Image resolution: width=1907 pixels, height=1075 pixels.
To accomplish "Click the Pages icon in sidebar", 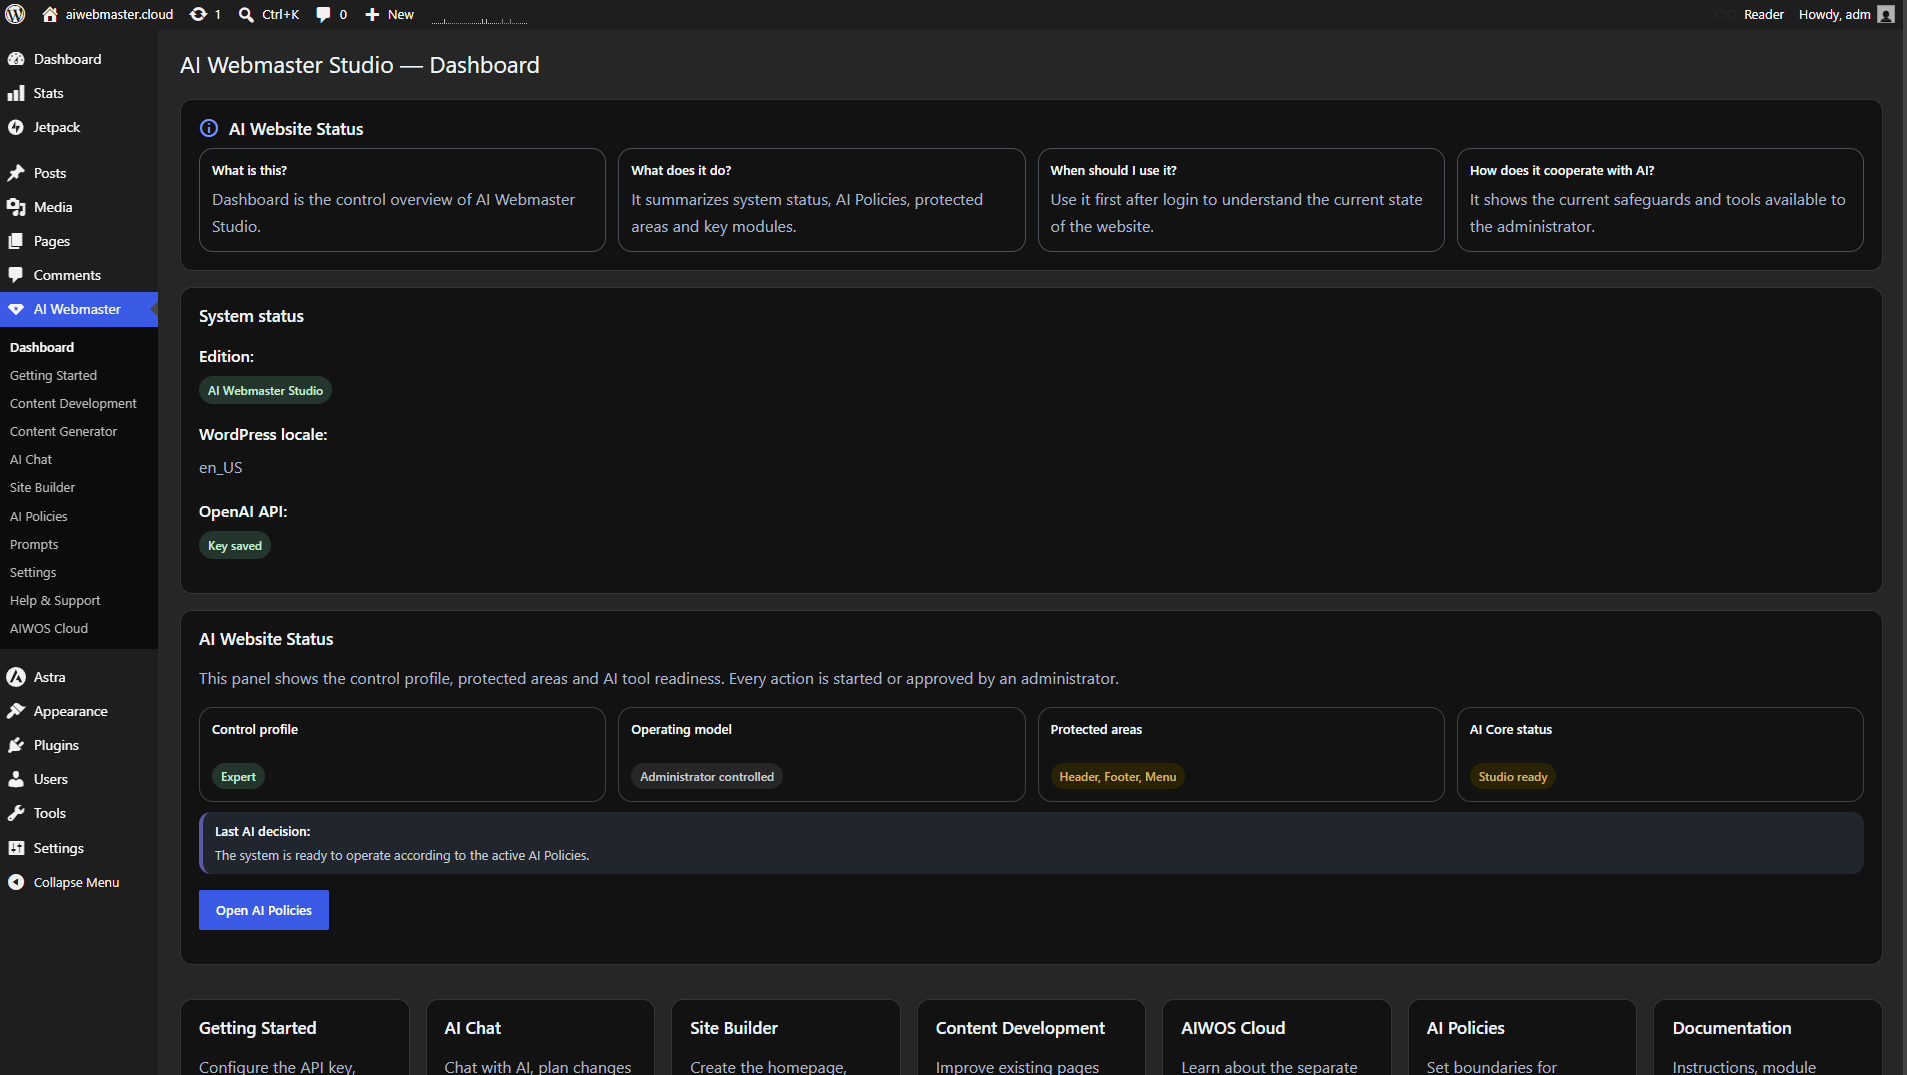I will [16, 241].
